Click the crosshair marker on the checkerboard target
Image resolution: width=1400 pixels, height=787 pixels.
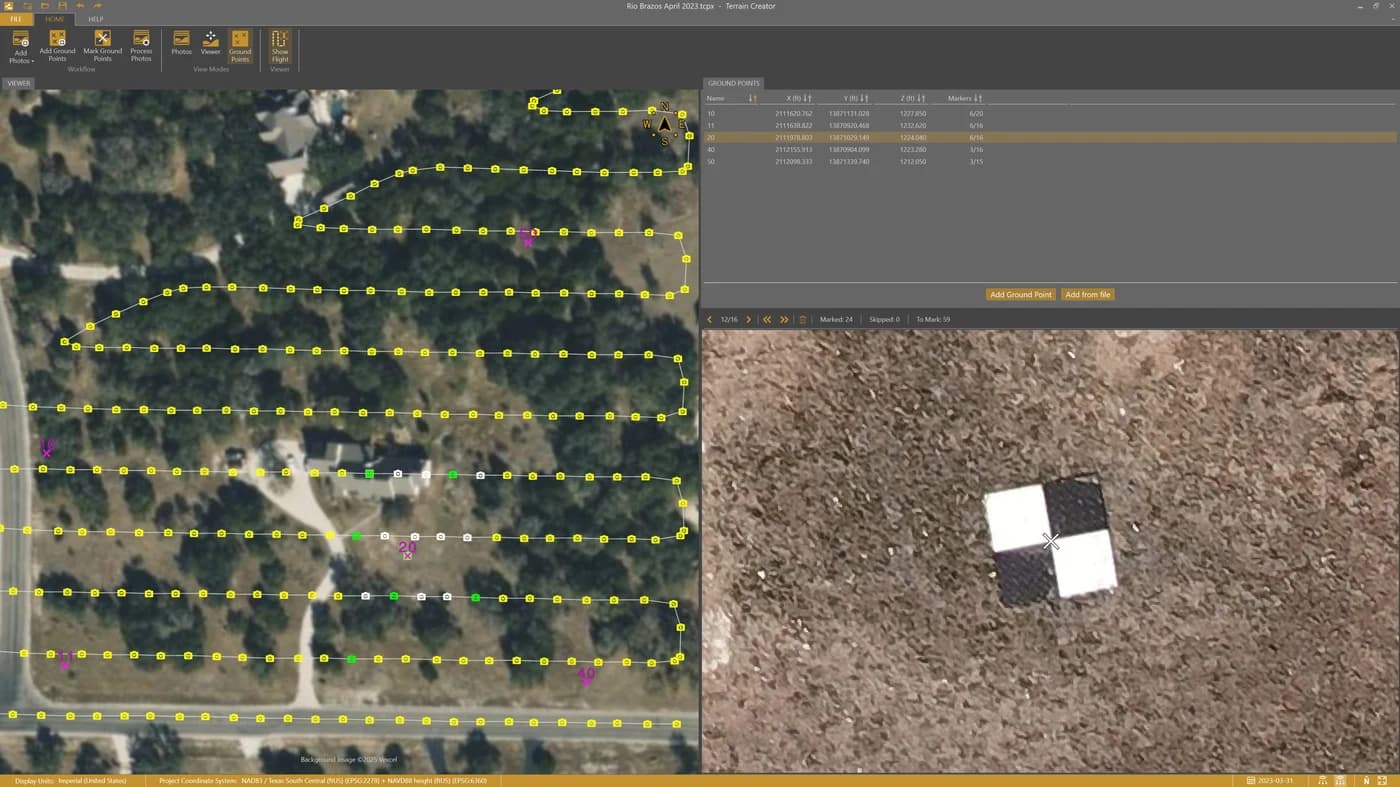1050,541
